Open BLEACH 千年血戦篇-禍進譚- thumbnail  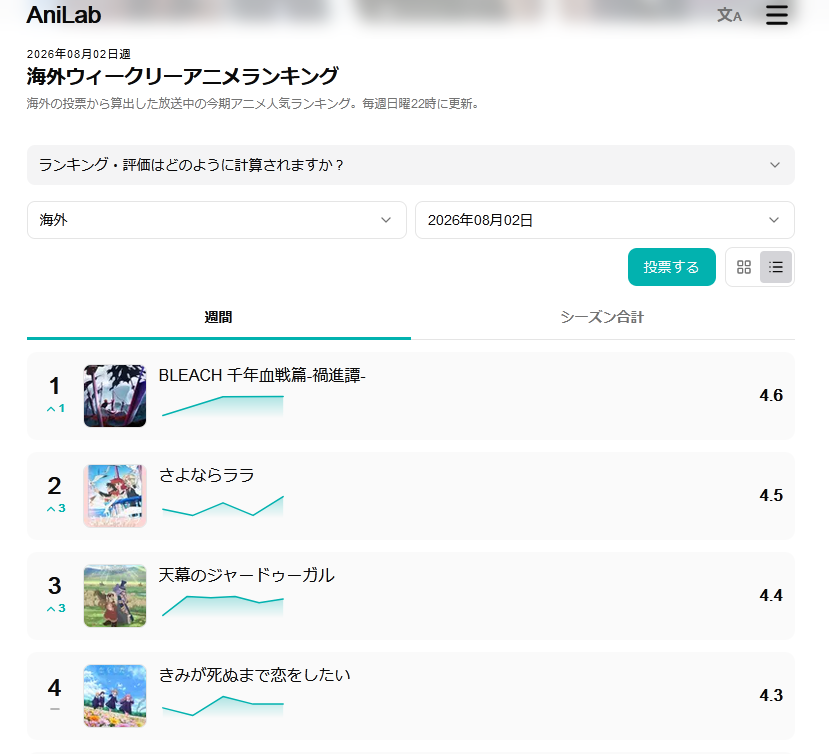(x=115, y=396)
